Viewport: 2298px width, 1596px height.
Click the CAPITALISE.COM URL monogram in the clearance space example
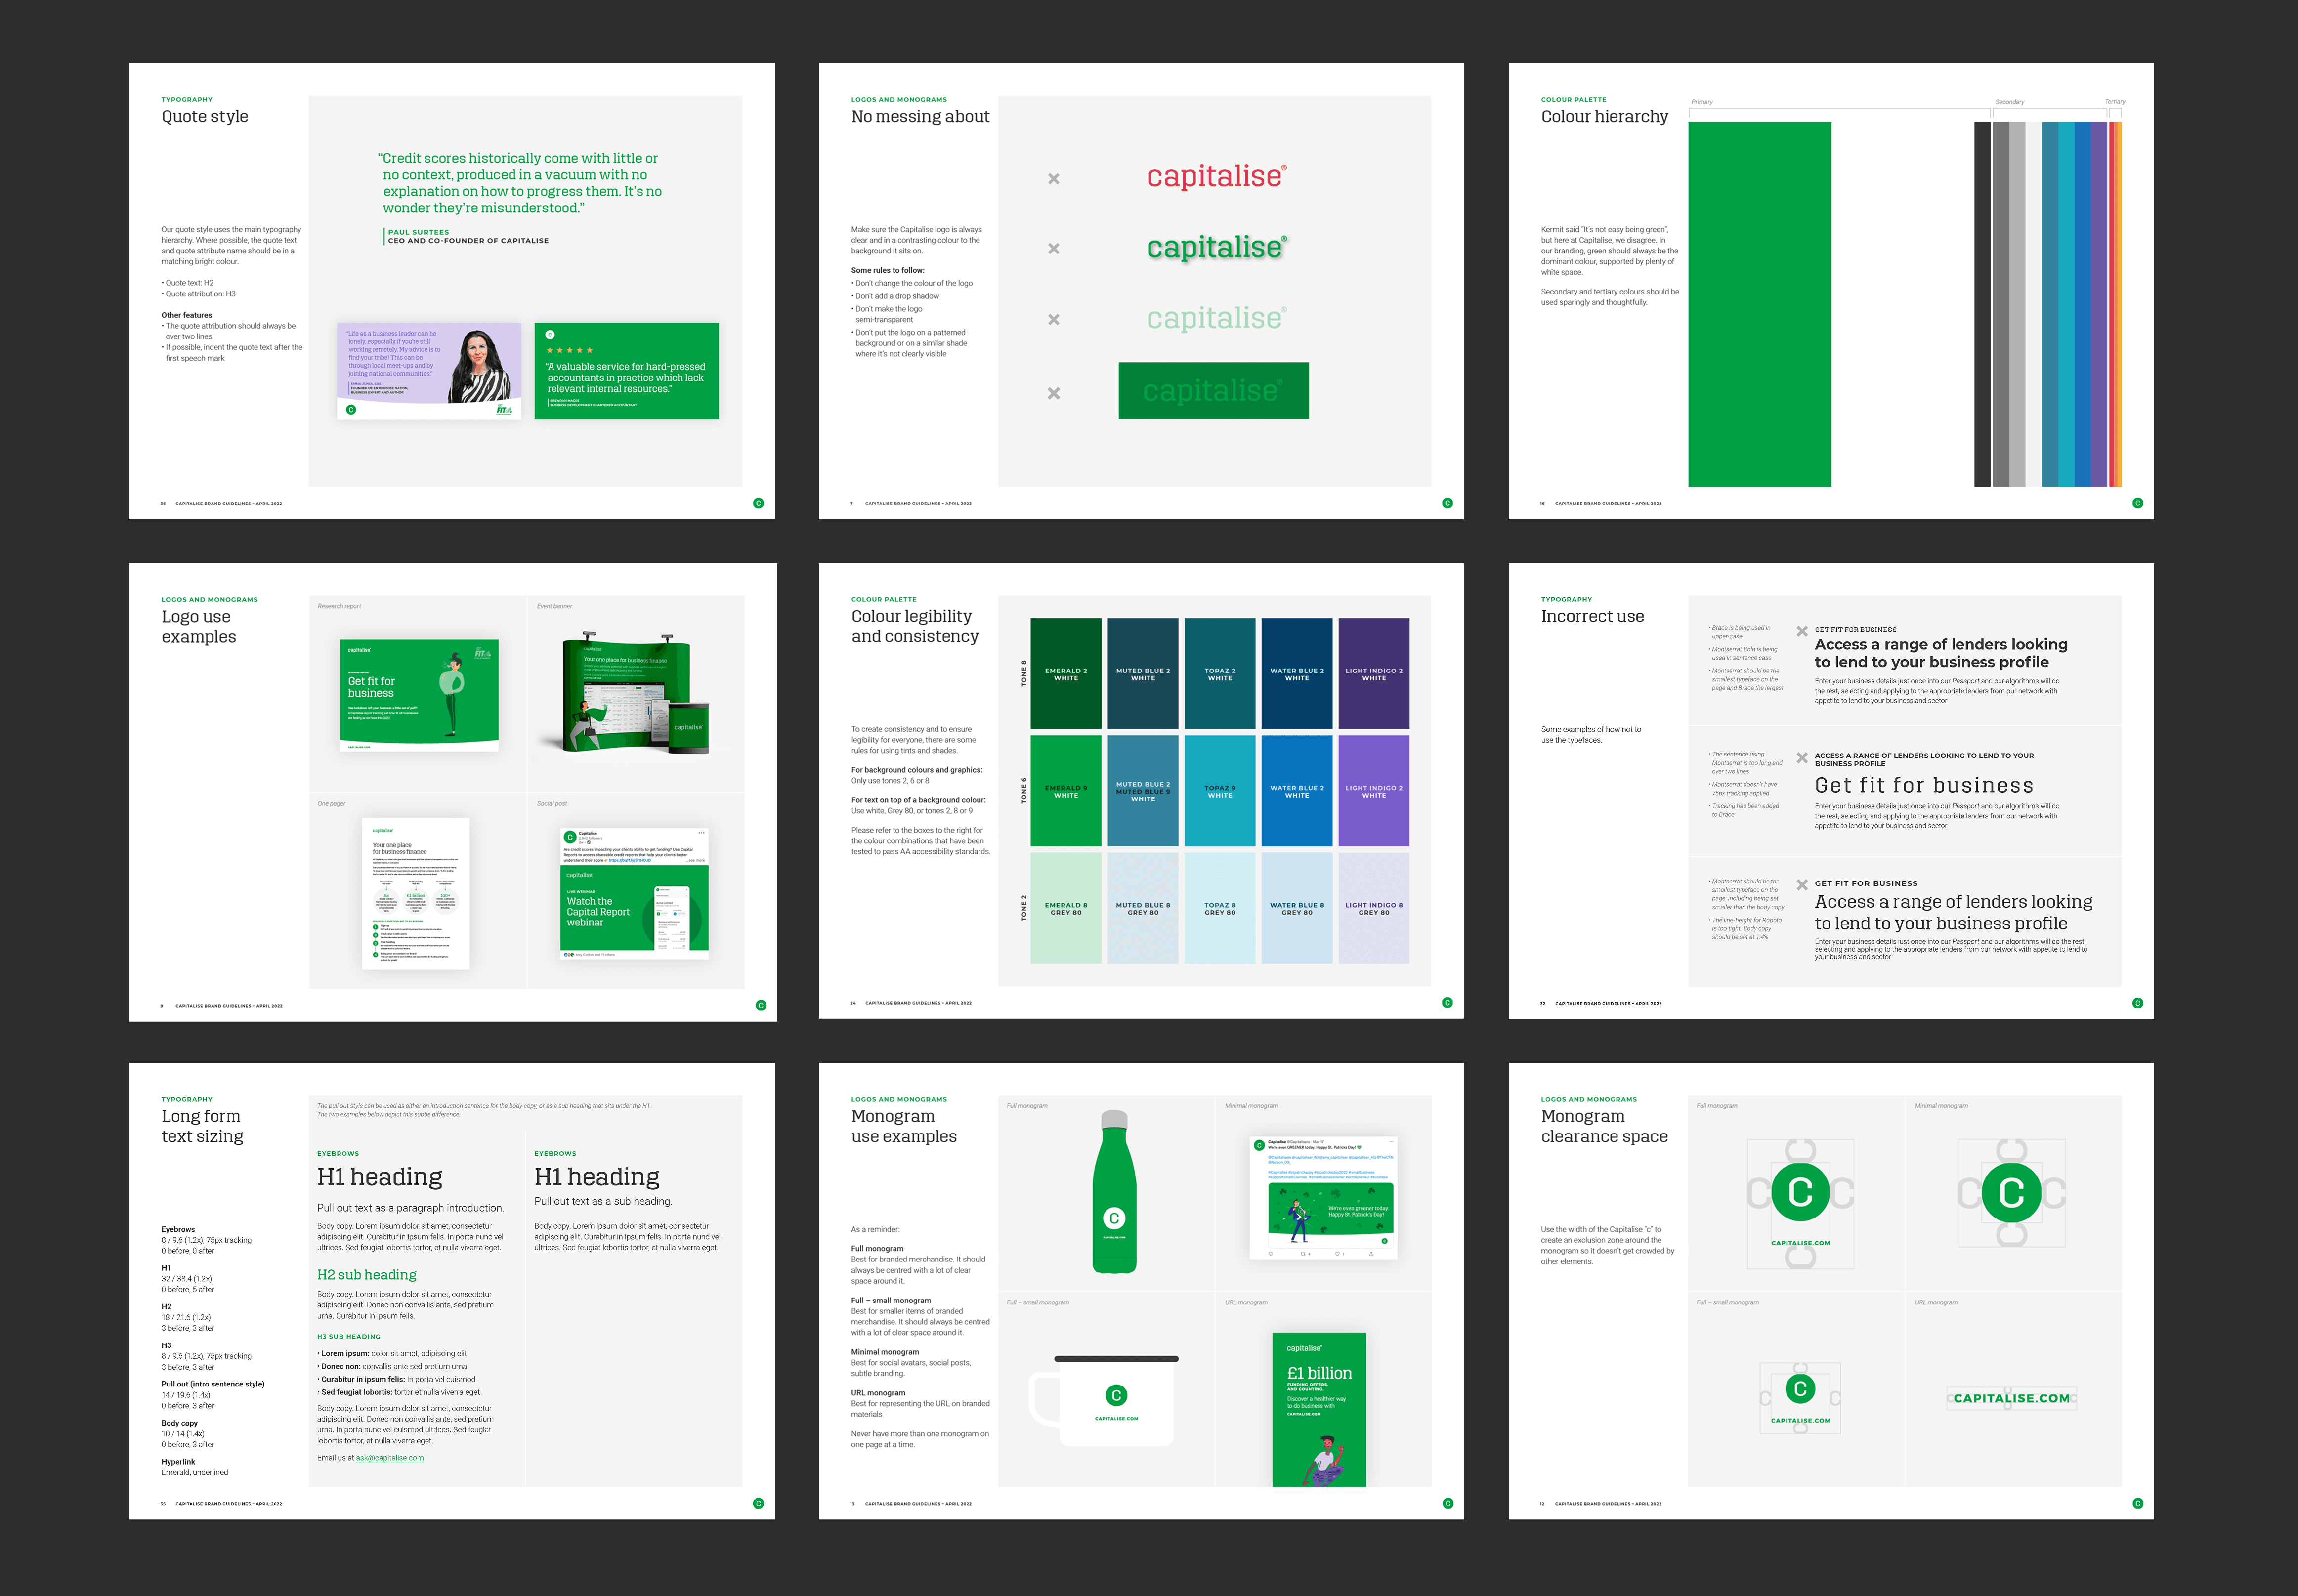[x=2011, y=1398]
